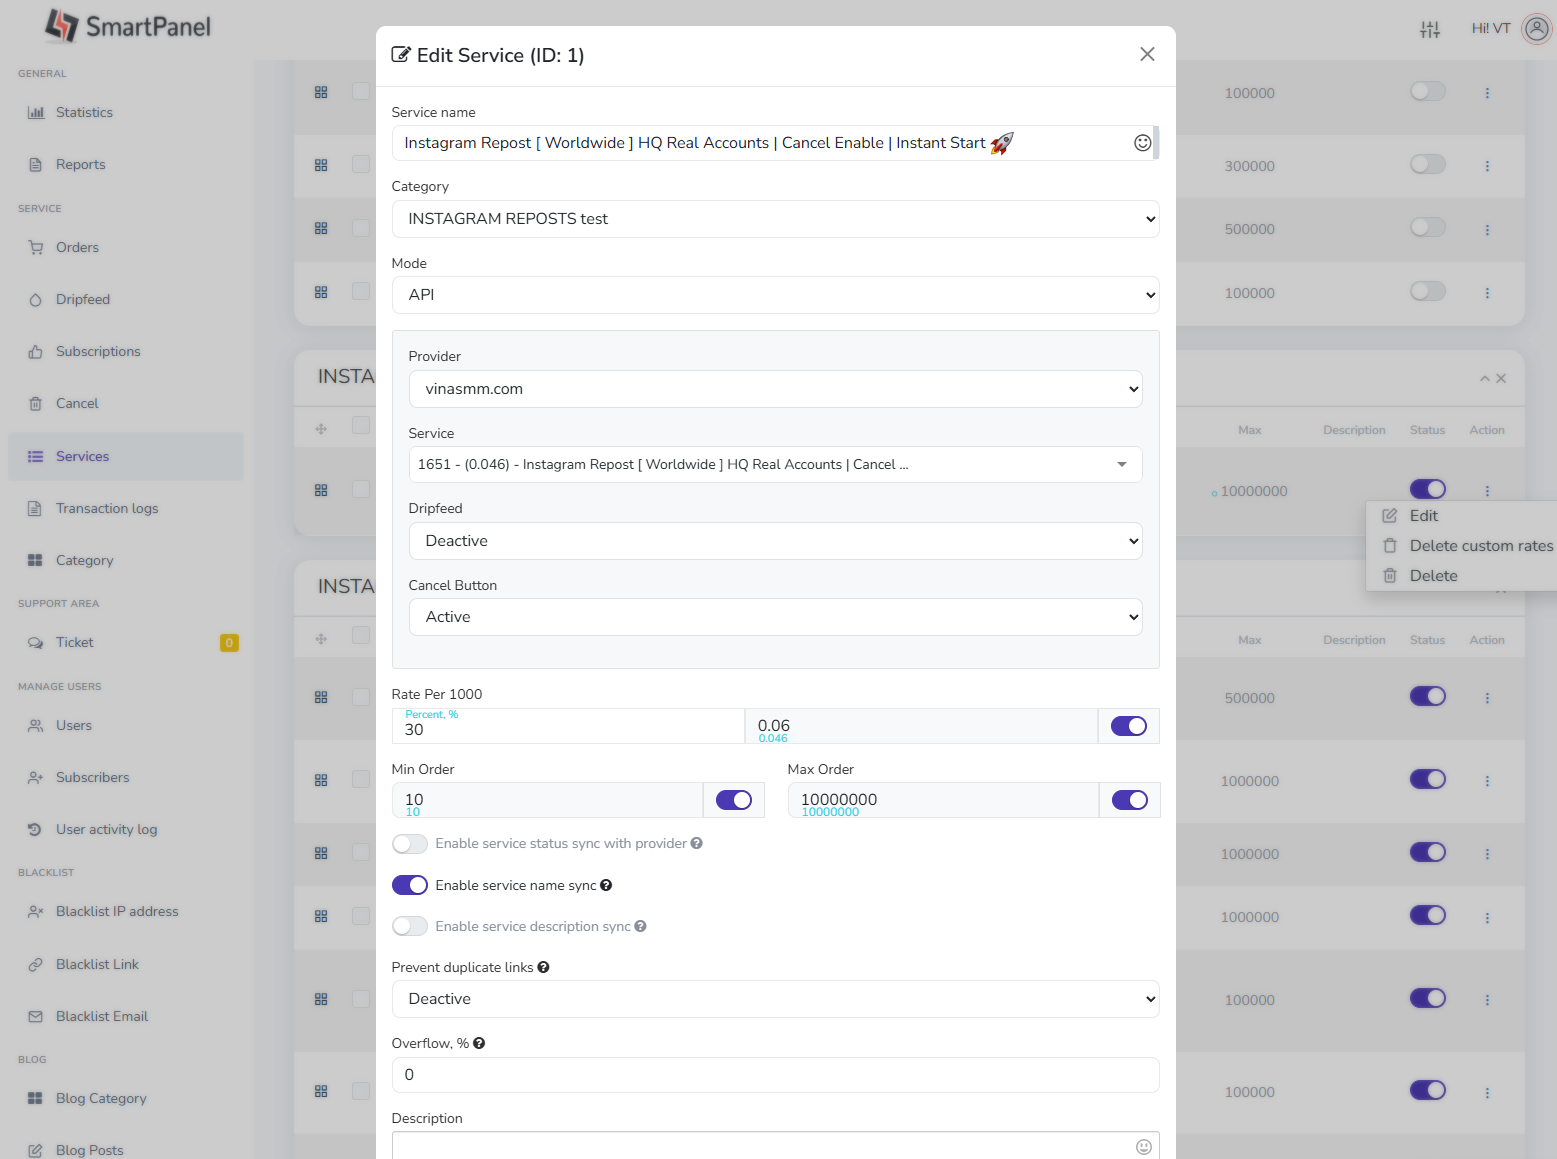Open the Statistics section in sidebar
The image size is (1557, 1159).
83,112
